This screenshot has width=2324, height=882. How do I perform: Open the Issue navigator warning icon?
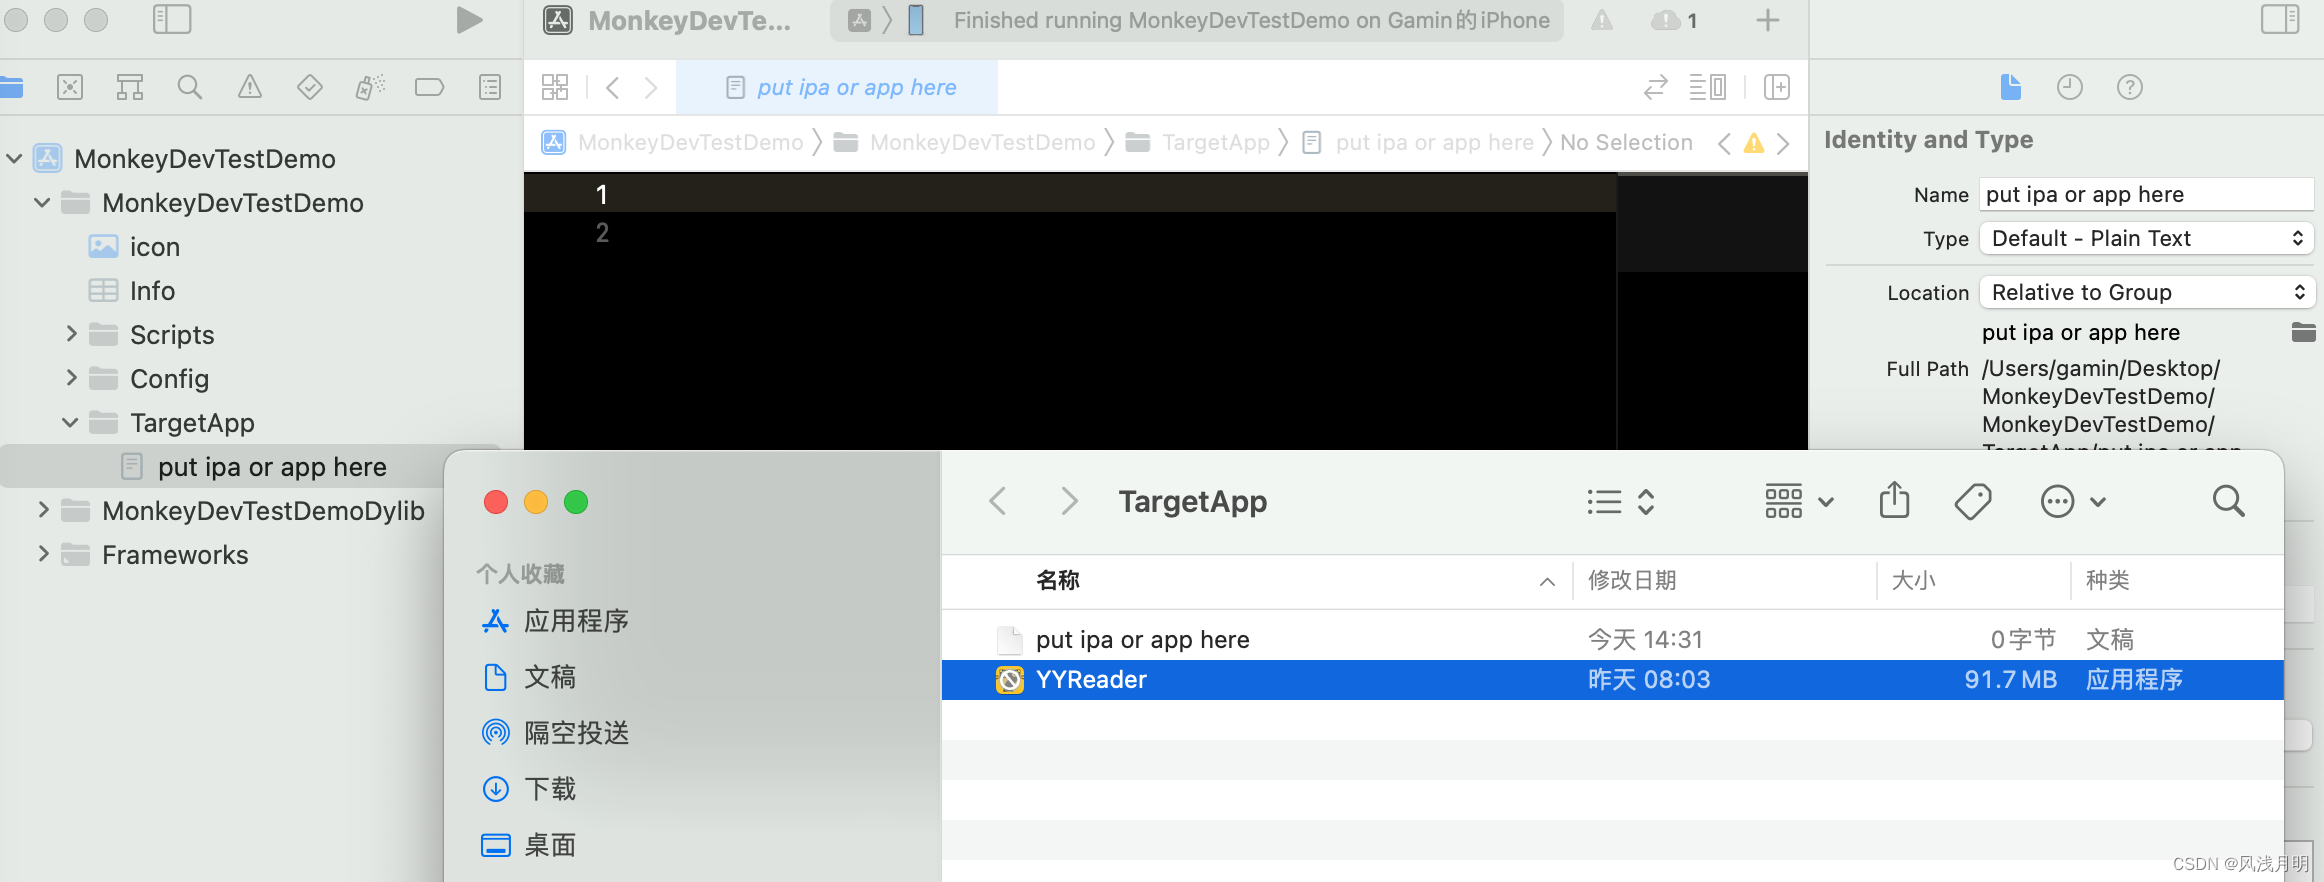tap(250, 87)
